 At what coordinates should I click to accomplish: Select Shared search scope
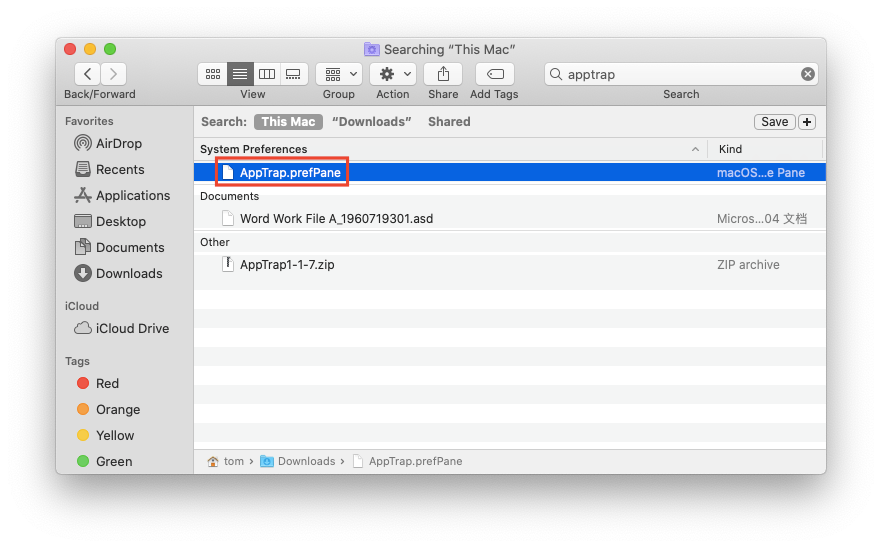[449, 122]
